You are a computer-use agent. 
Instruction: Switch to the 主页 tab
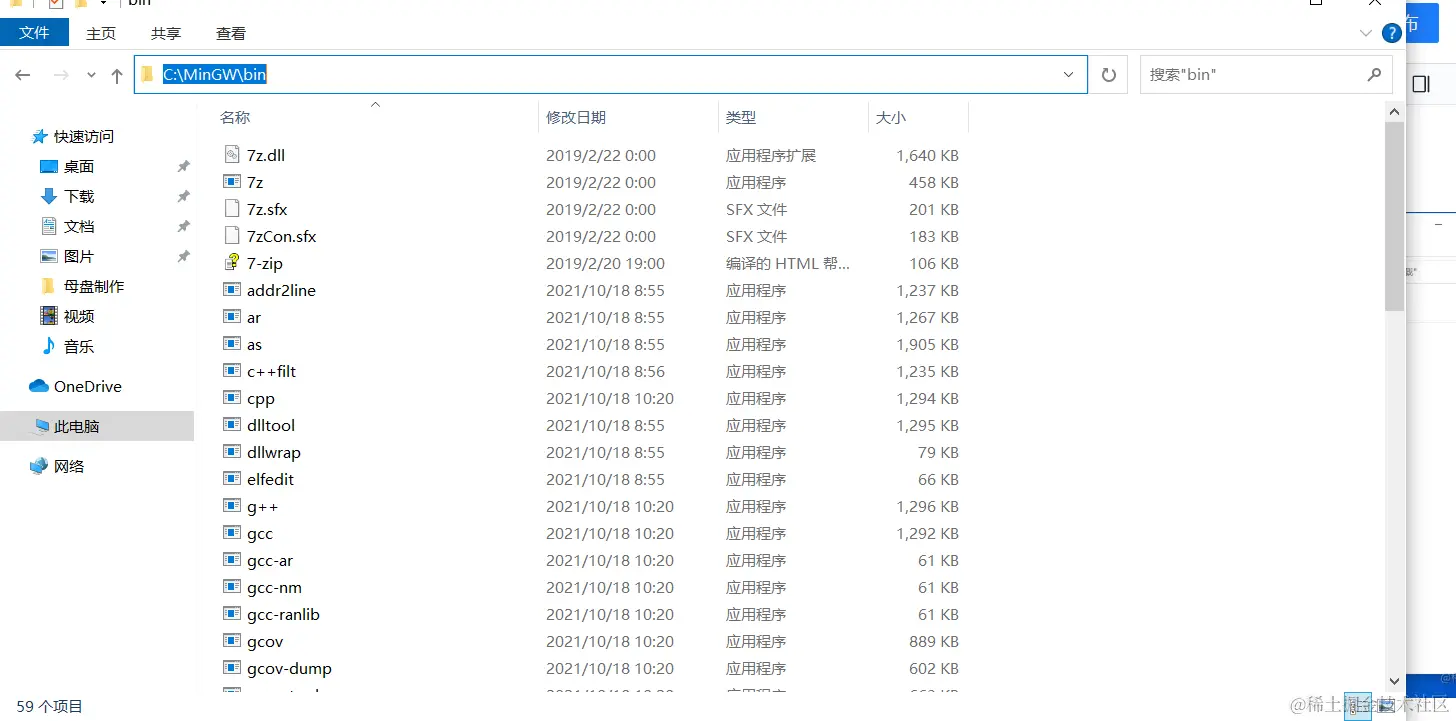pyautogui.click(x=101, y=33)
